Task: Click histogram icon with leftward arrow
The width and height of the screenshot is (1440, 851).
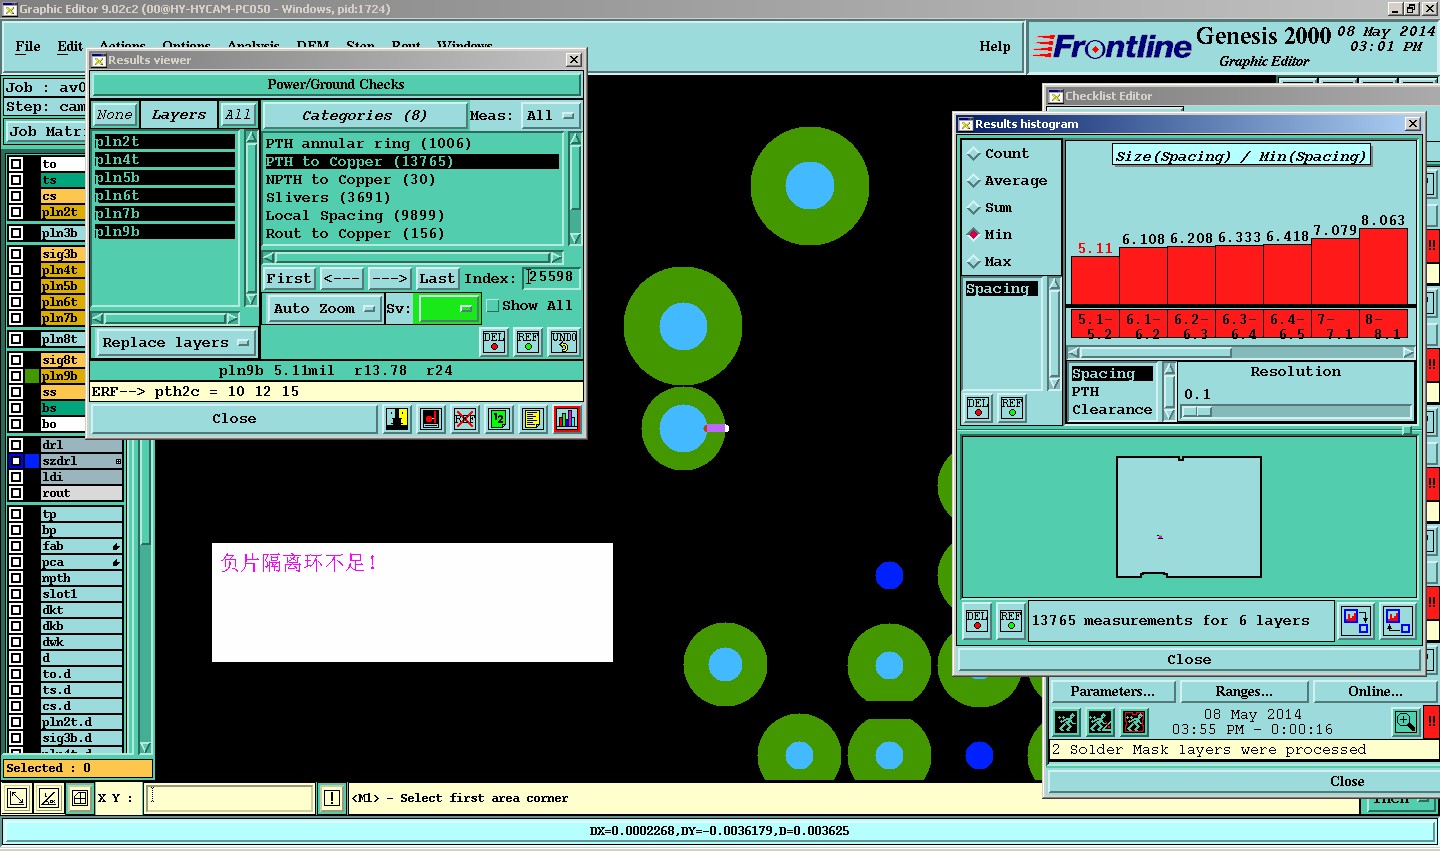Action: [x=1398, y=621]
